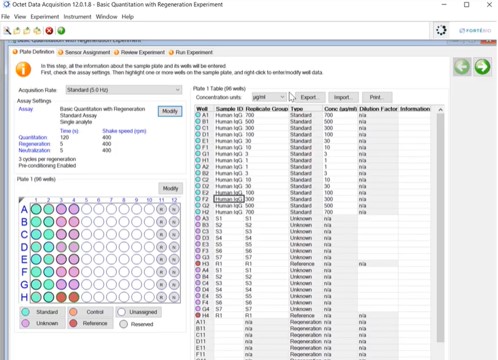Click the red stop icon in toolbar
Screen dimensions: 498x360
point(49,31)
